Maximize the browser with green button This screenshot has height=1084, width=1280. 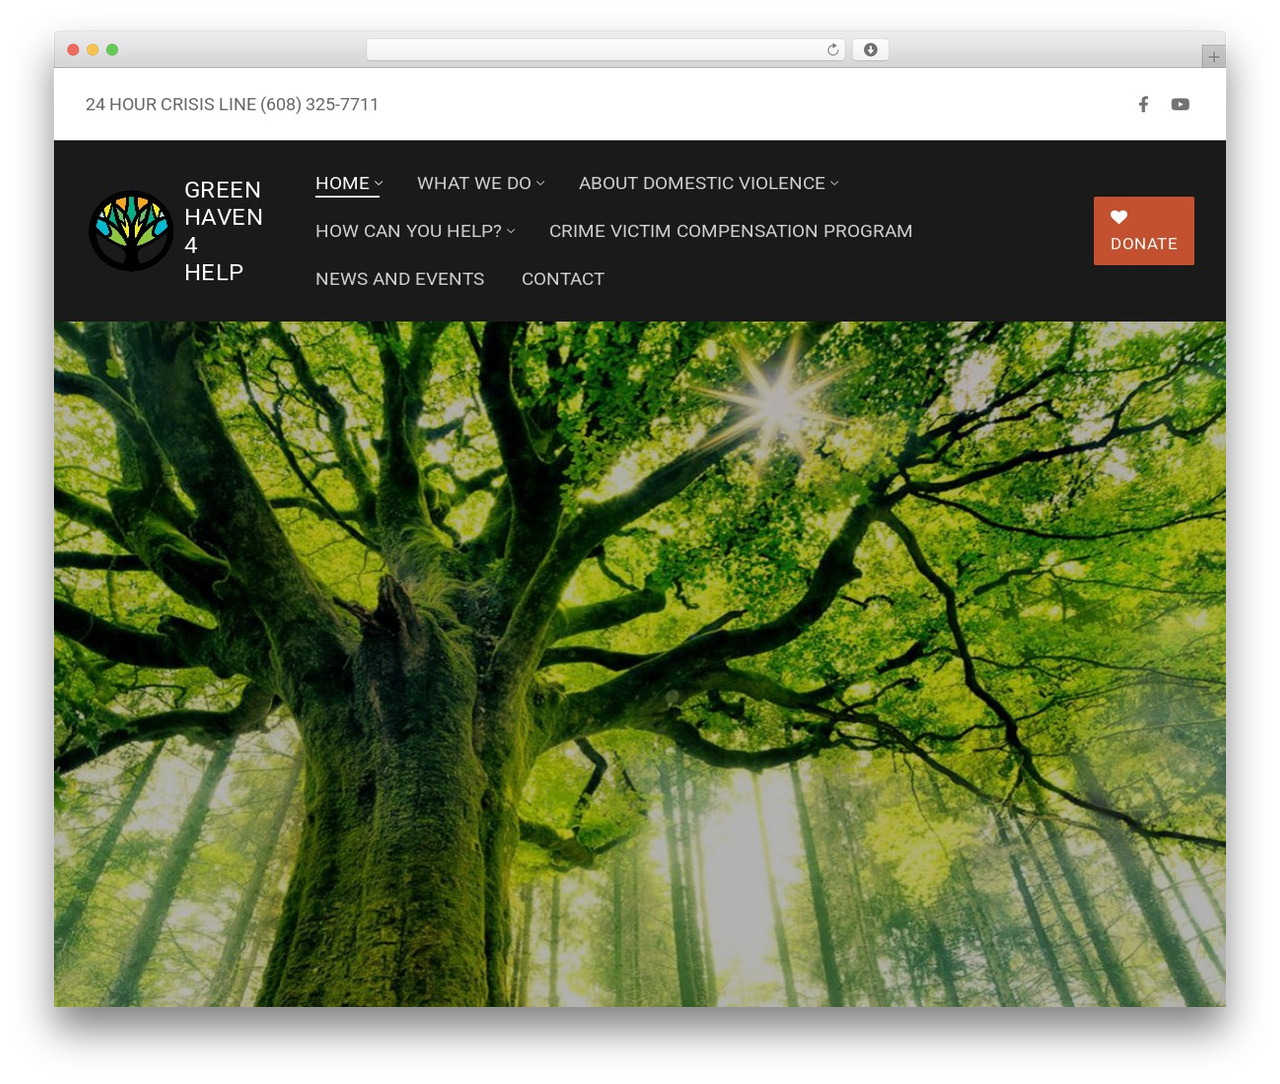[x=112, y=50]
